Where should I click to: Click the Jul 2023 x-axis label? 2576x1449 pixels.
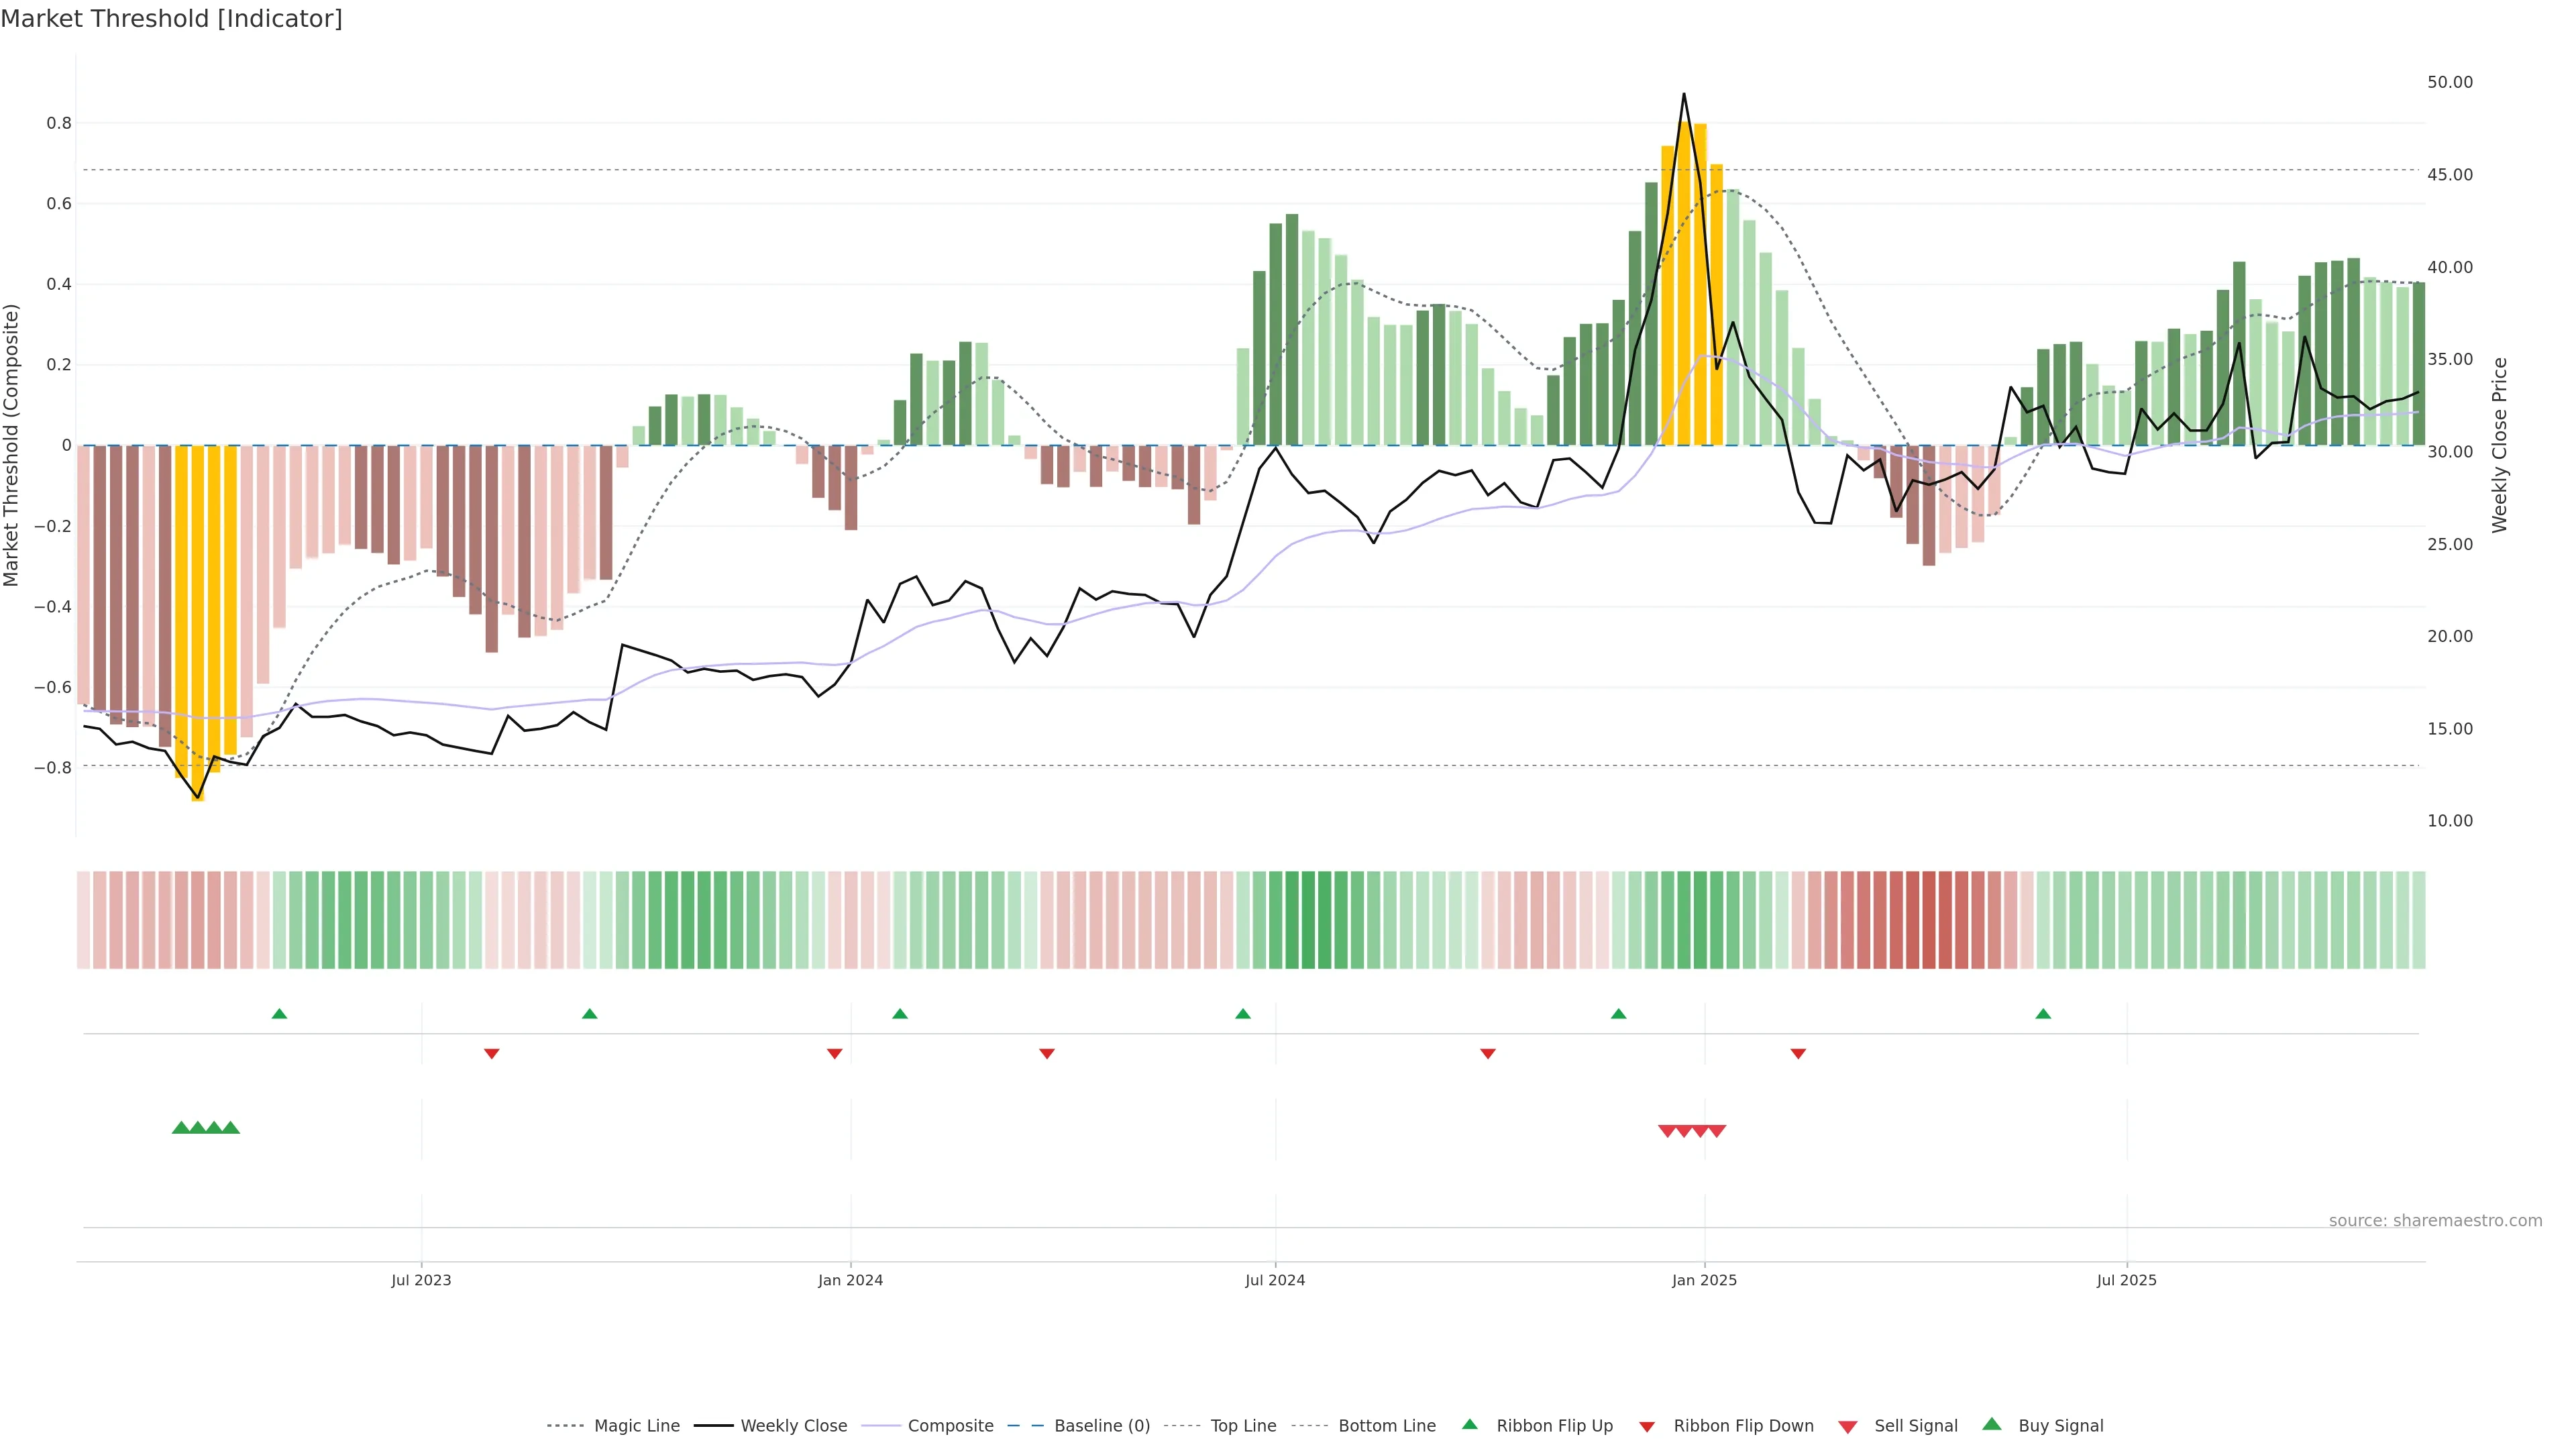click(421, 1280)
